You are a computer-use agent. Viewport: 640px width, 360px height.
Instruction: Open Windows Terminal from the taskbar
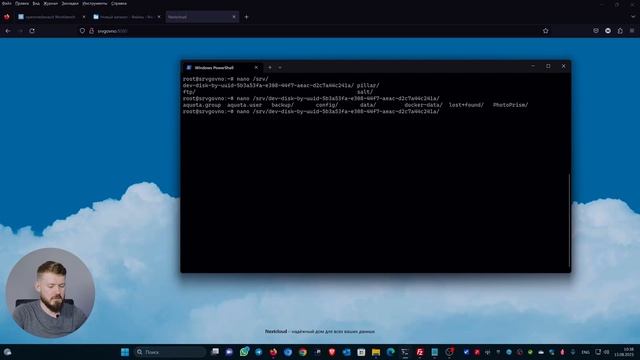click(405, 352)
